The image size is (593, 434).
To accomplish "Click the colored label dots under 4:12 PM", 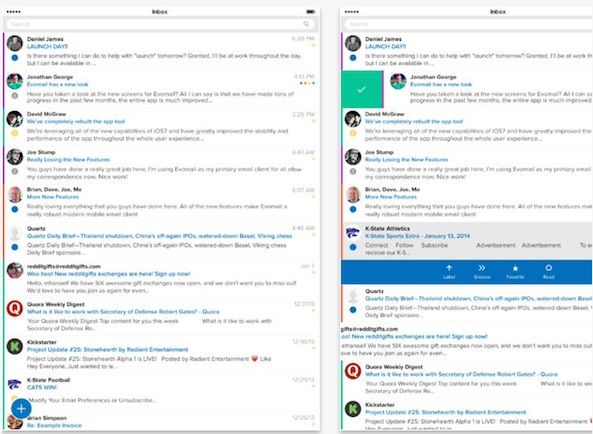I will coord(307,83).
